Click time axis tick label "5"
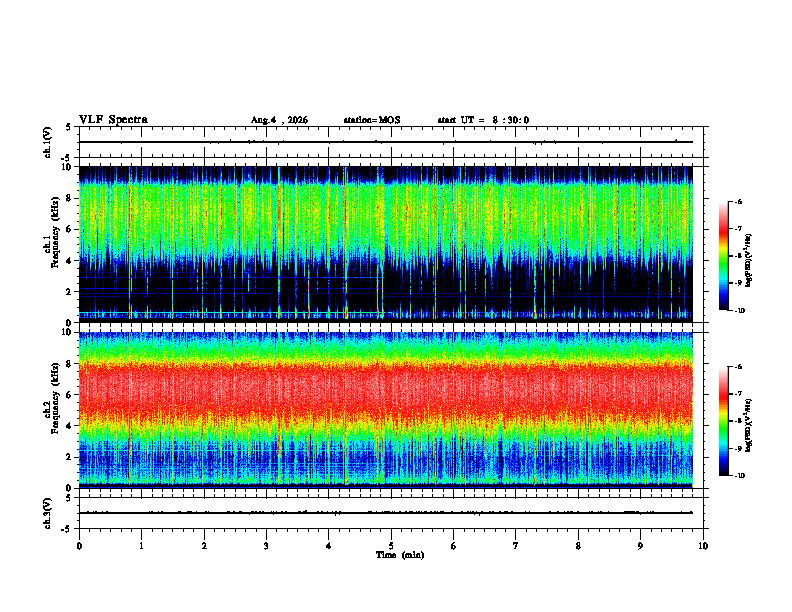Viewport: 792px width, 612px height. click(391, 546)
